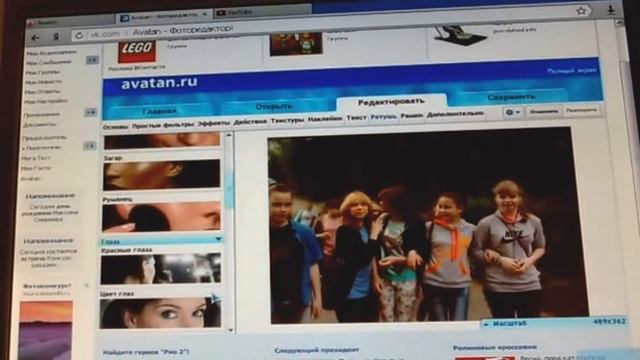Click the Повторить button
The width and height of the screenshot is (640, 360).
tap(582, 110)
